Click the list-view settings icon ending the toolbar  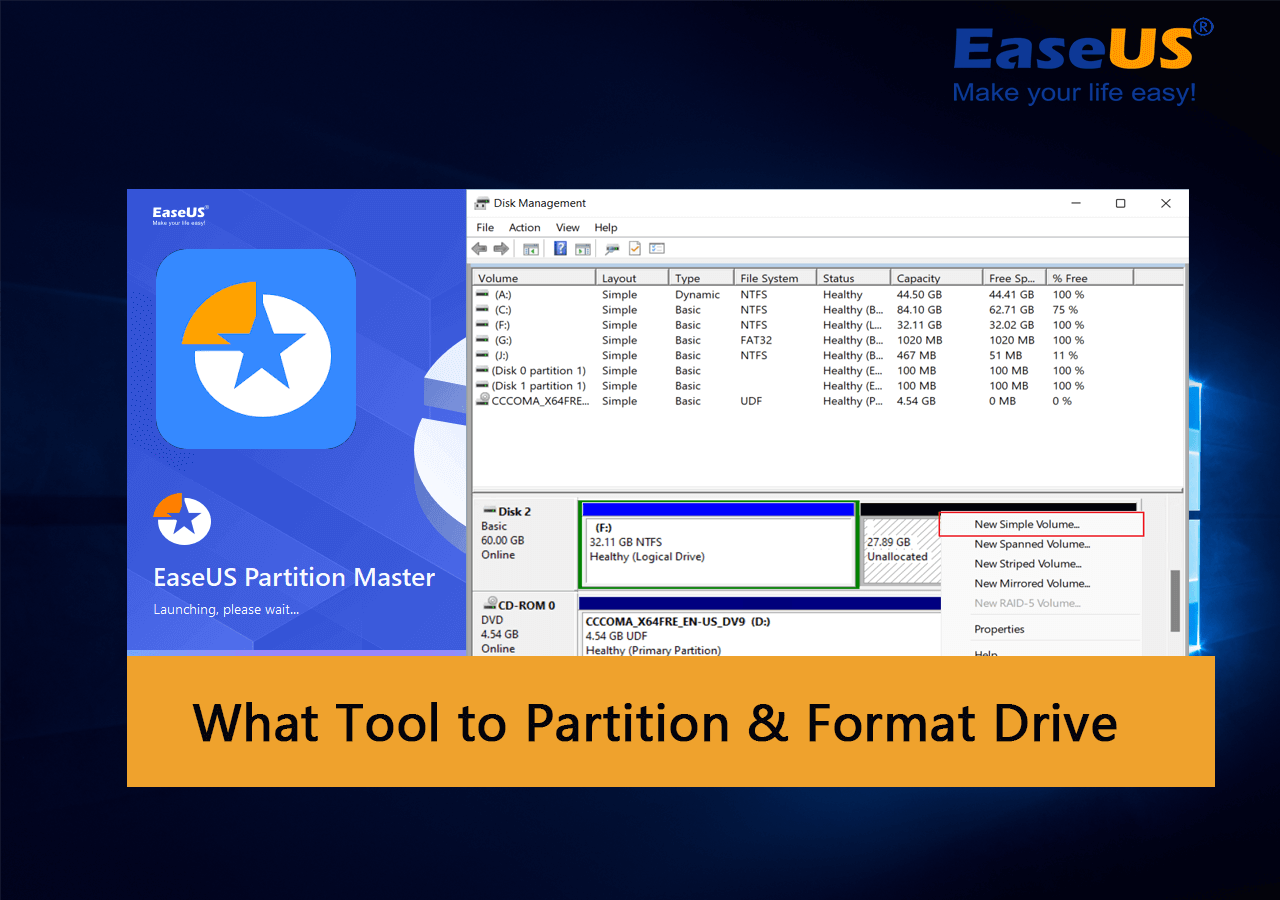pos(657,248)
